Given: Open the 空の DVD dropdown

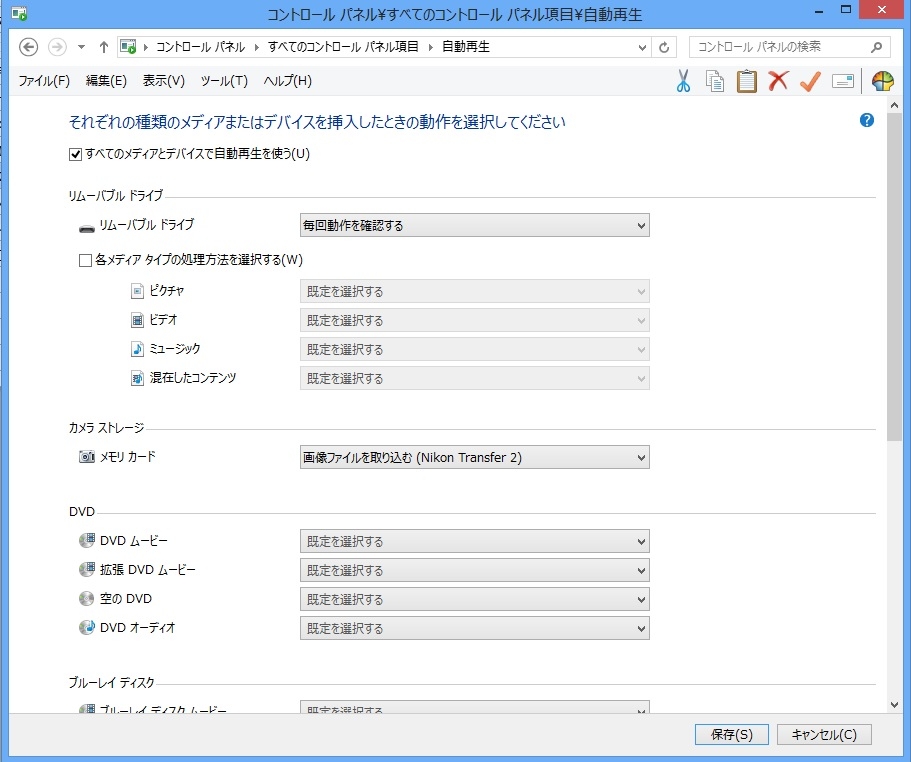Looking at the screenshot, I should pos(475,599).
